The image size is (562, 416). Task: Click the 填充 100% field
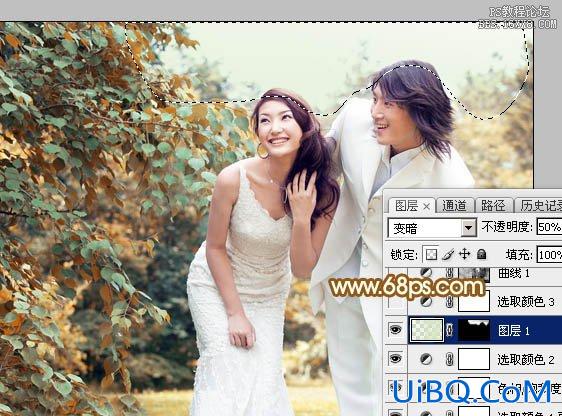[x=549, y=255]
